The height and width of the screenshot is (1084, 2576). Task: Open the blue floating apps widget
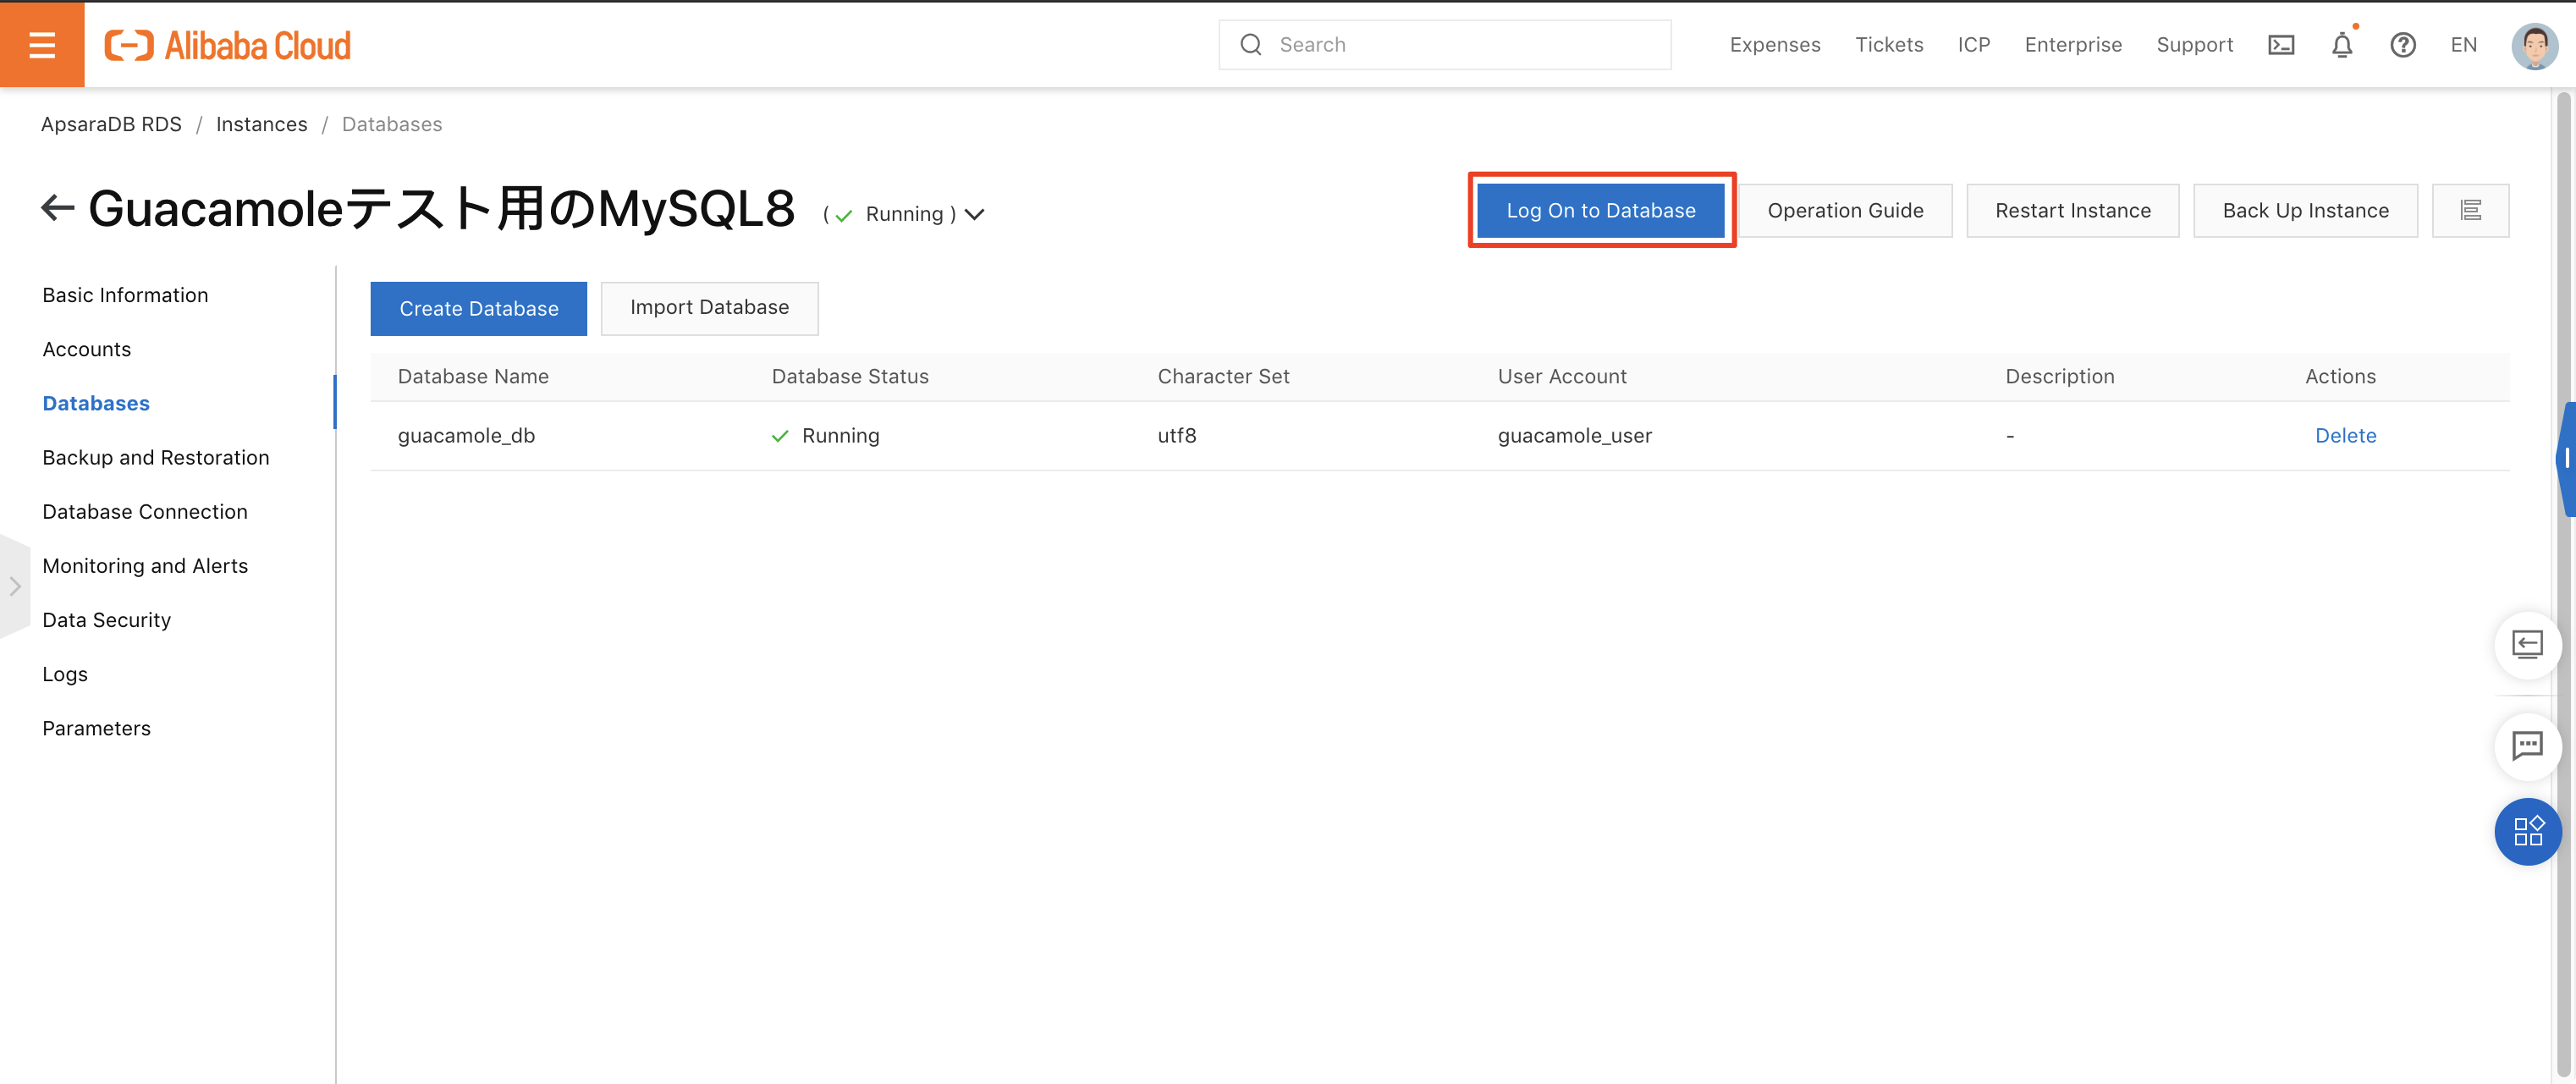[x=2527, y=831]
